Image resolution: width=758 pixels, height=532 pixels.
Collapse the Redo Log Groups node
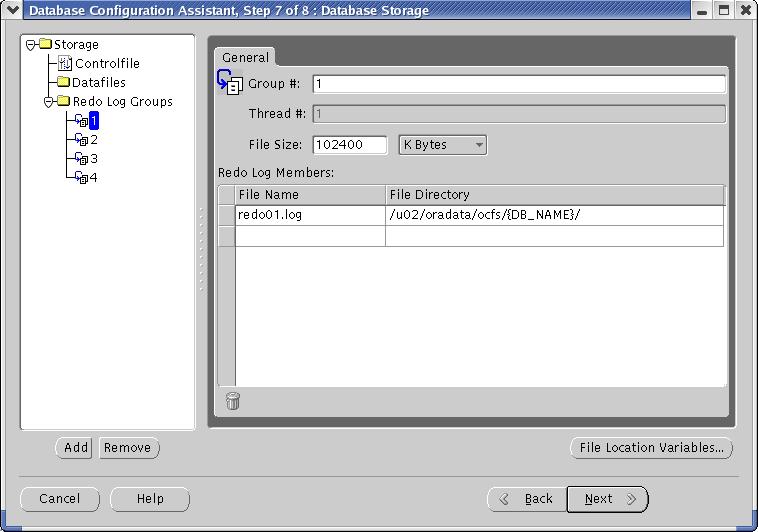49,102
